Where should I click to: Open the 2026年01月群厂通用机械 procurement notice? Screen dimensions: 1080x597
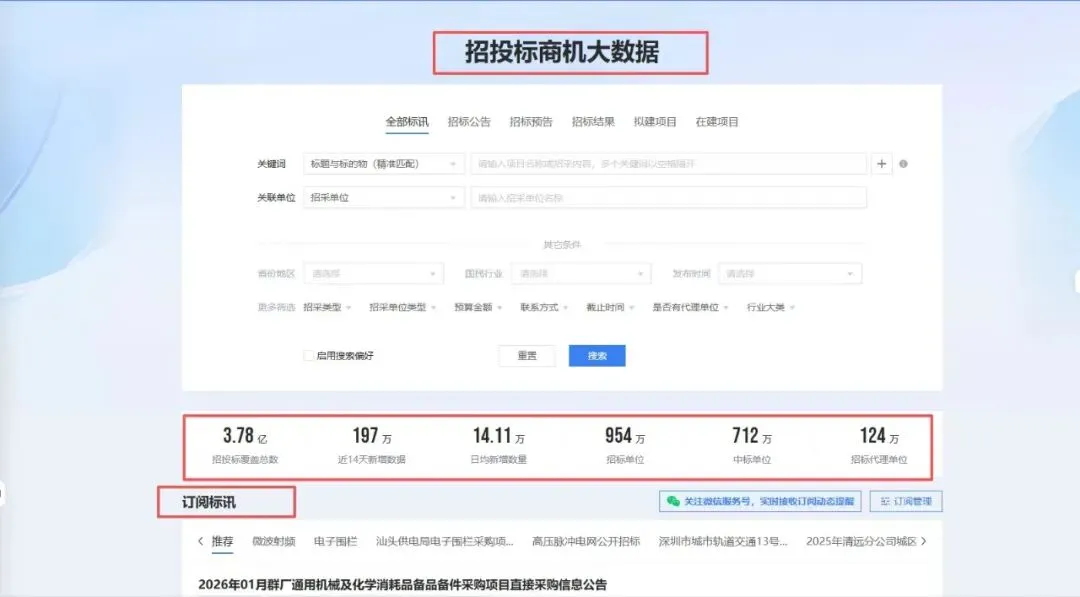pos(402,585)
